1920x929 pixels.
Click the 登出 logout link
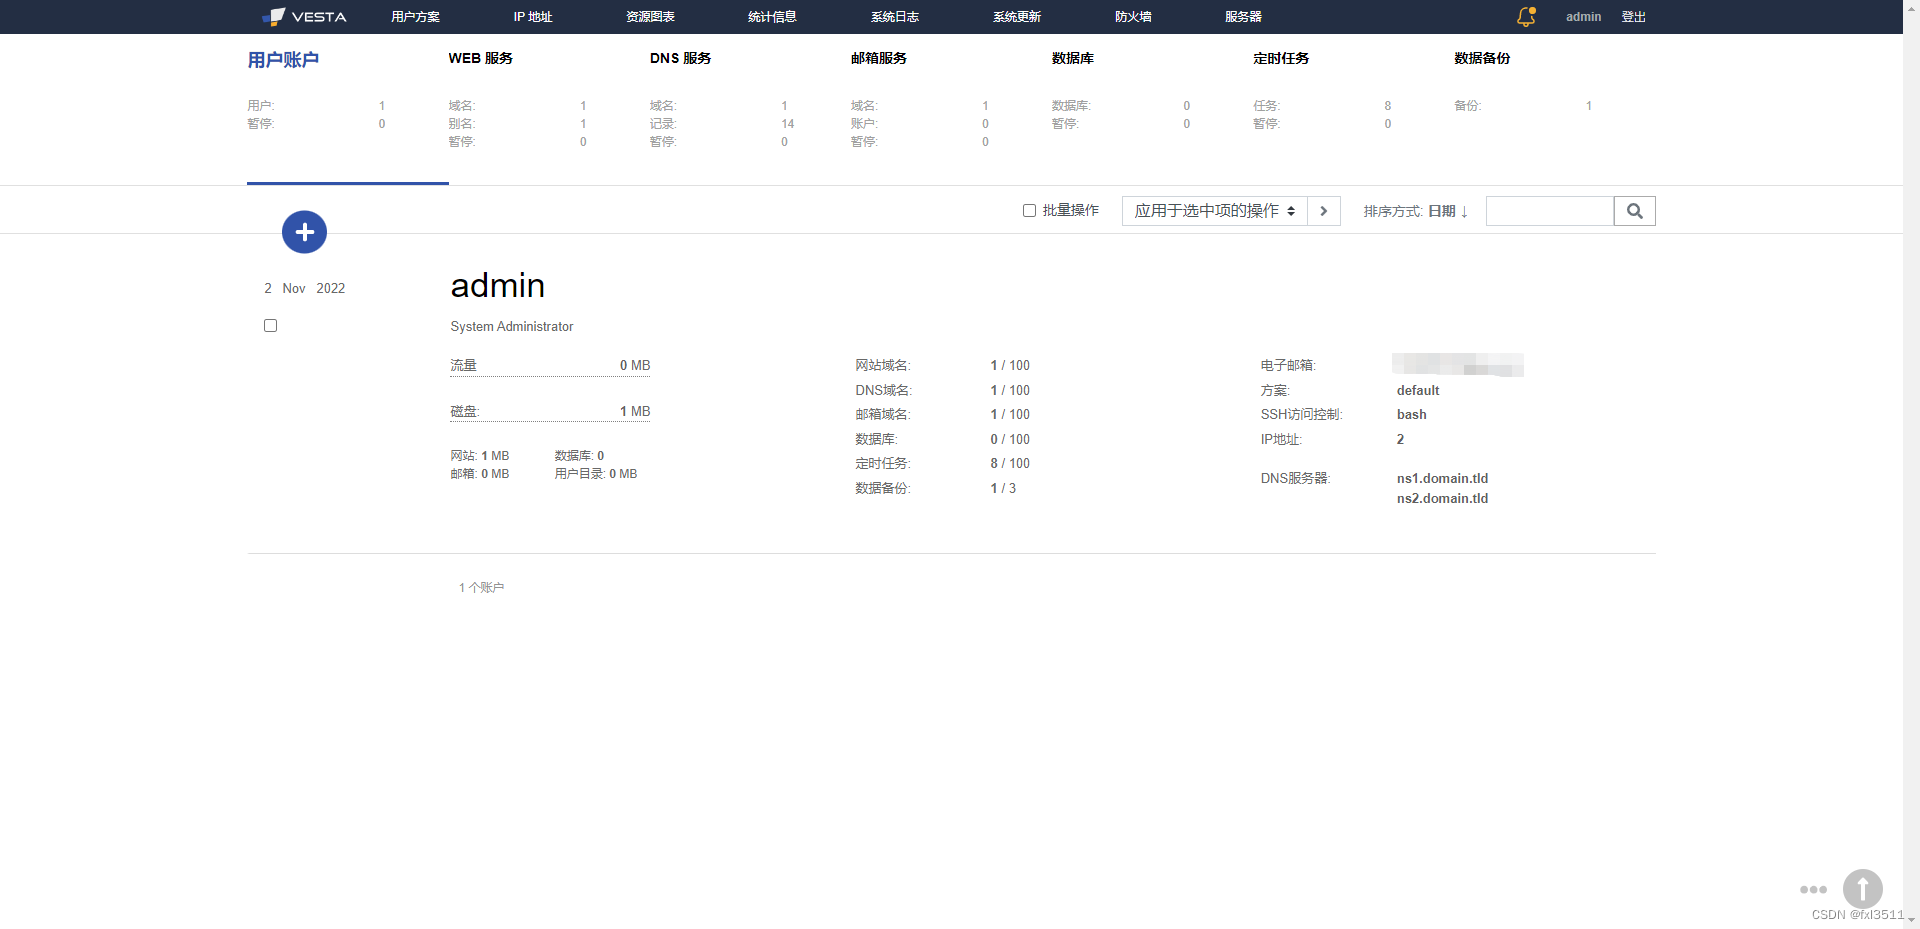coord(1633,17)
